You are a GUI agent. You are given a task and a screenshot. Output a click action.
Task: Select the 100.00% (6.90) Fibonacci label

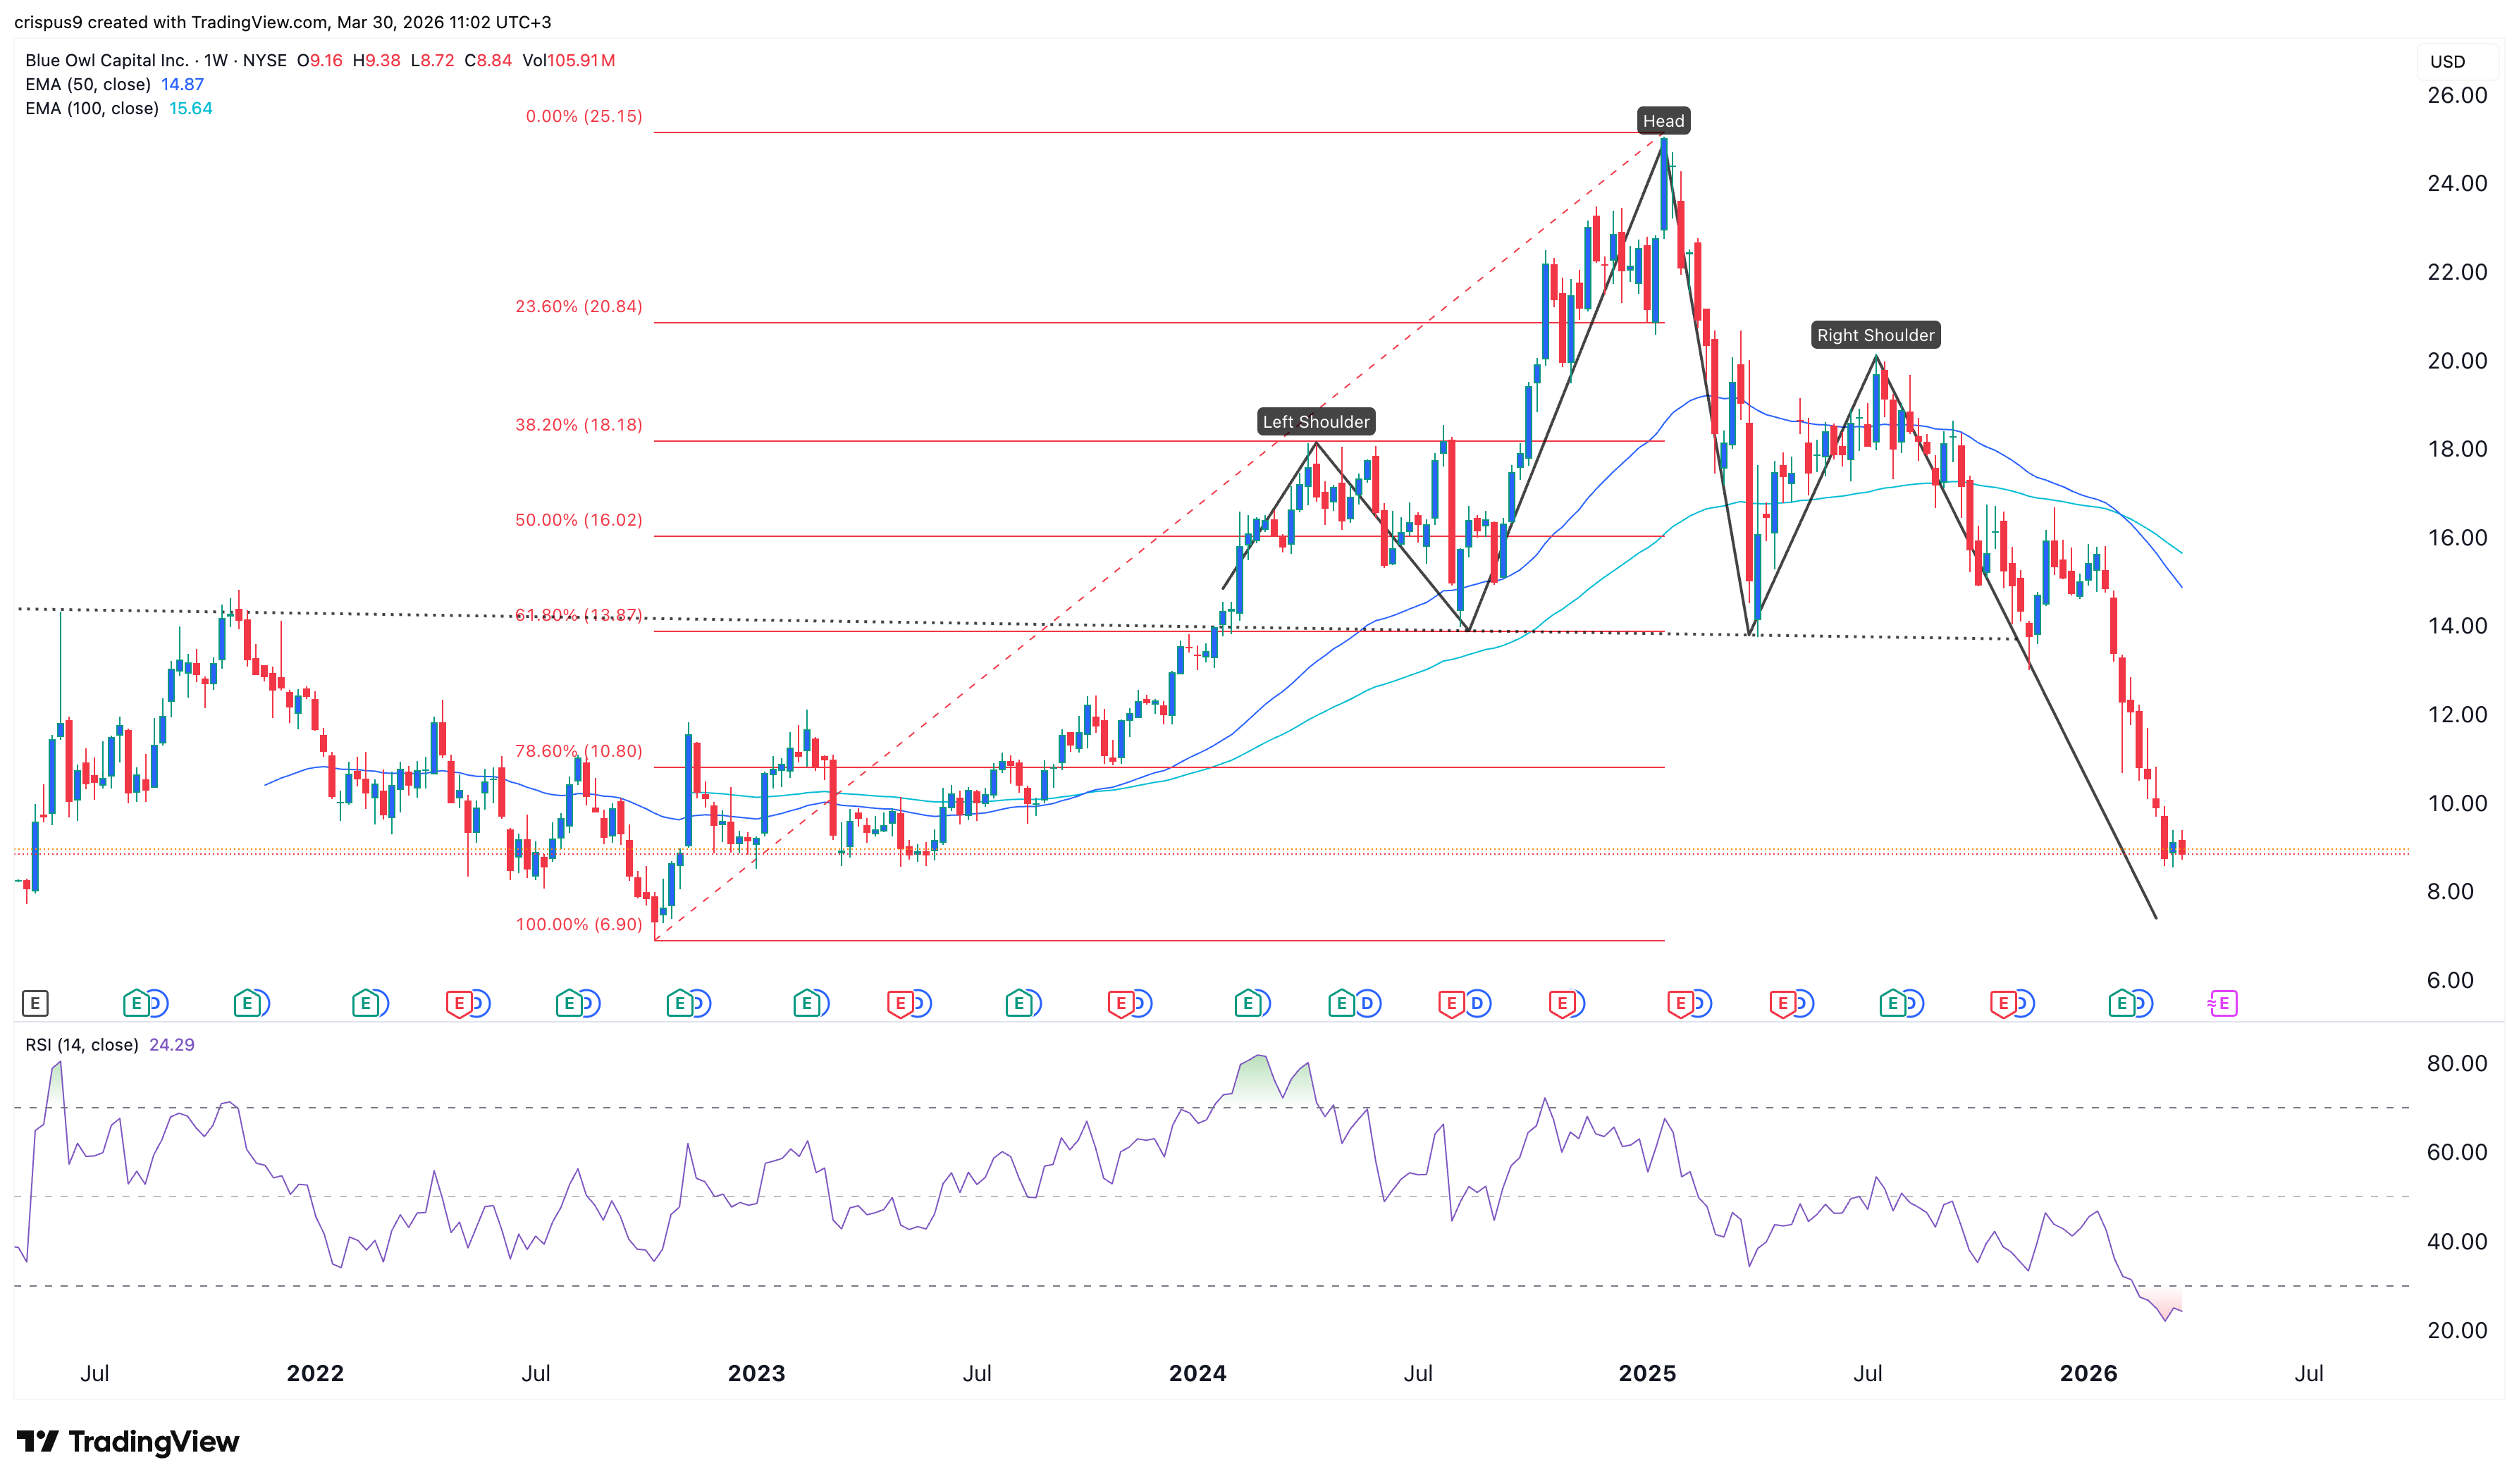[x=579, y=924]
